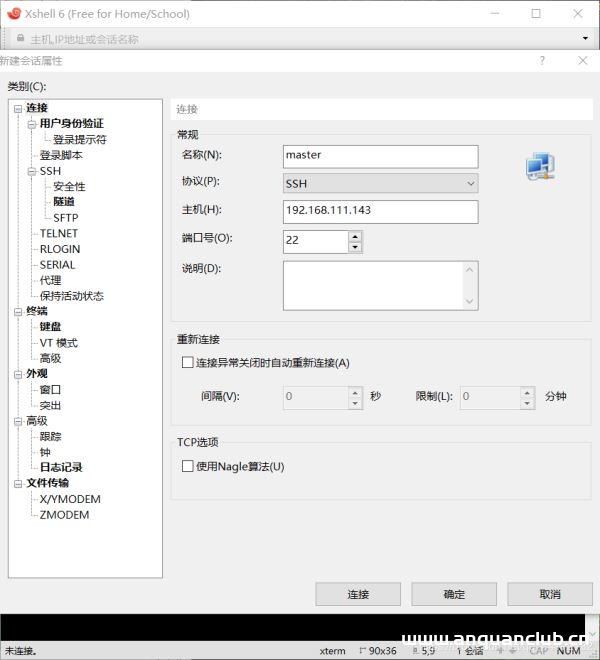Screen dimensions: 600x660
Task: Collapse the 终端 tree node
Action: (x=18, y=312)
